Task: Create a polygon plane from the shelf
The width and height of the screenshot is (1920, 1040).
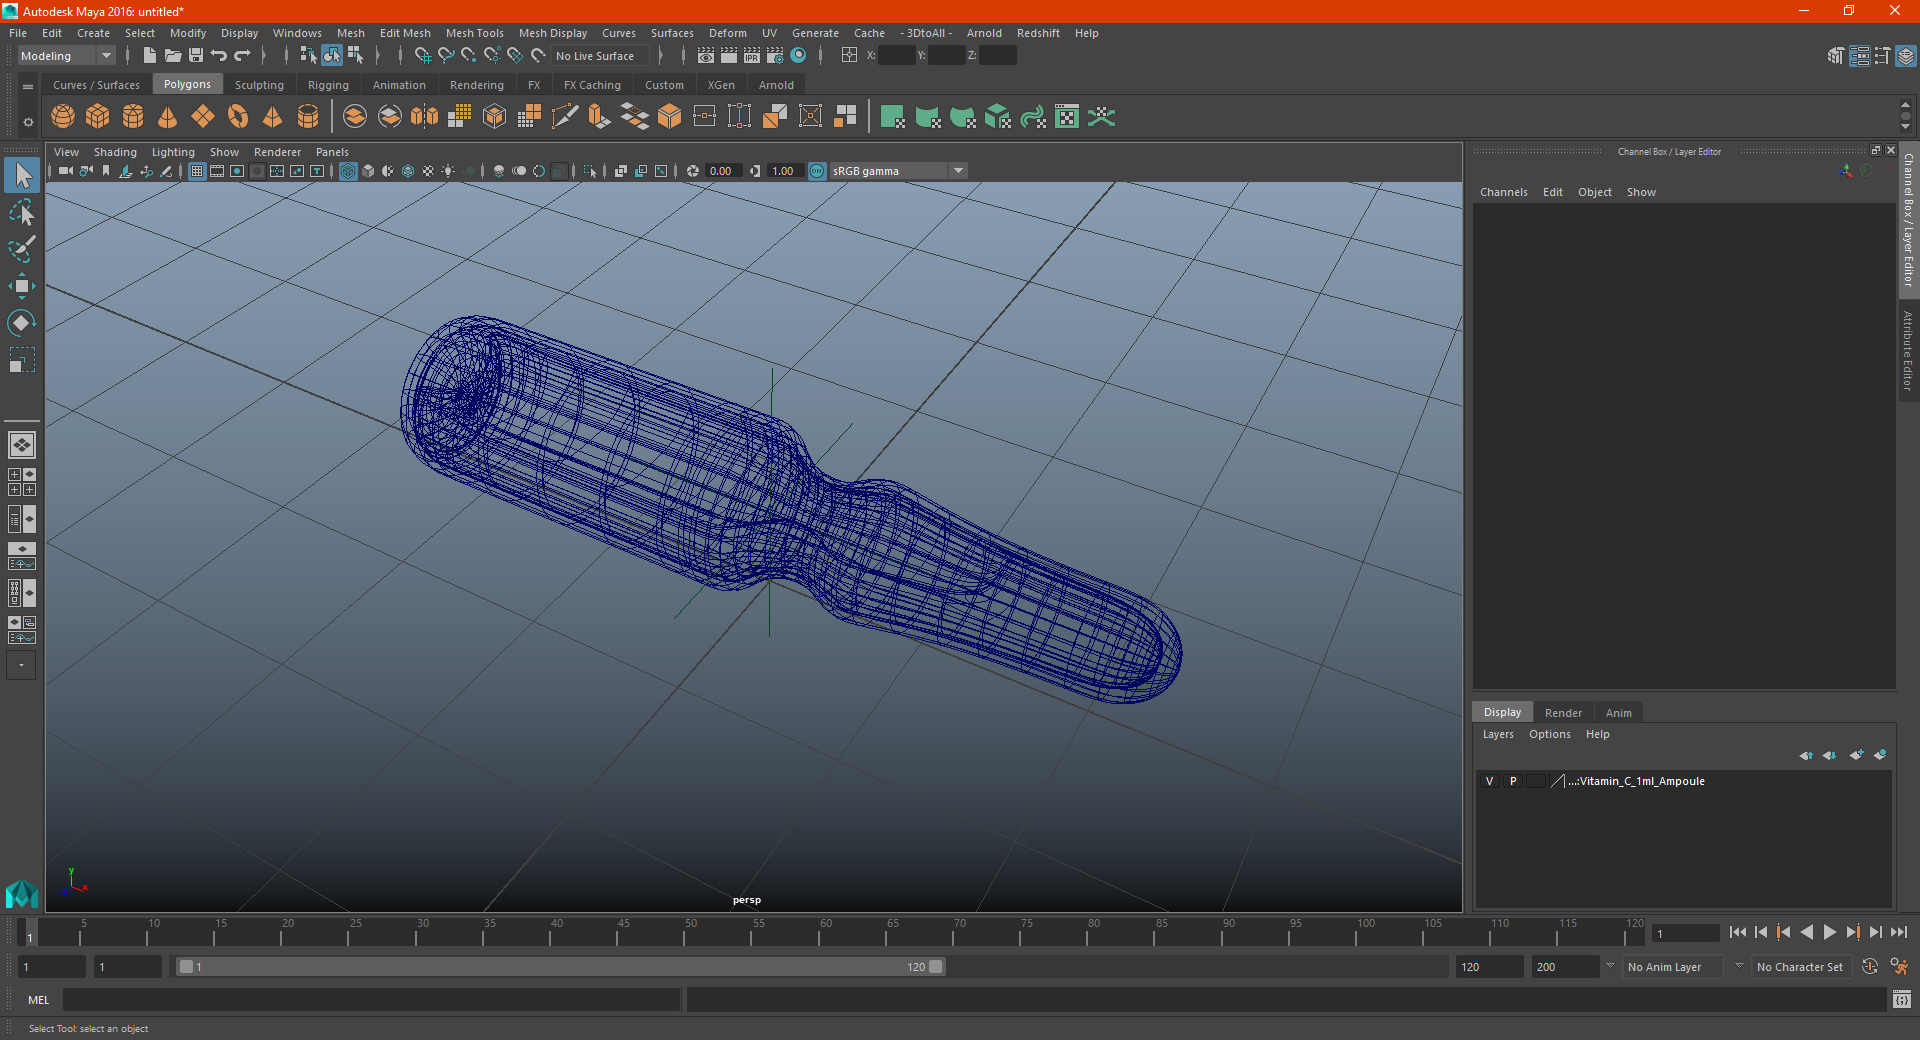Action: pos(203,117)
